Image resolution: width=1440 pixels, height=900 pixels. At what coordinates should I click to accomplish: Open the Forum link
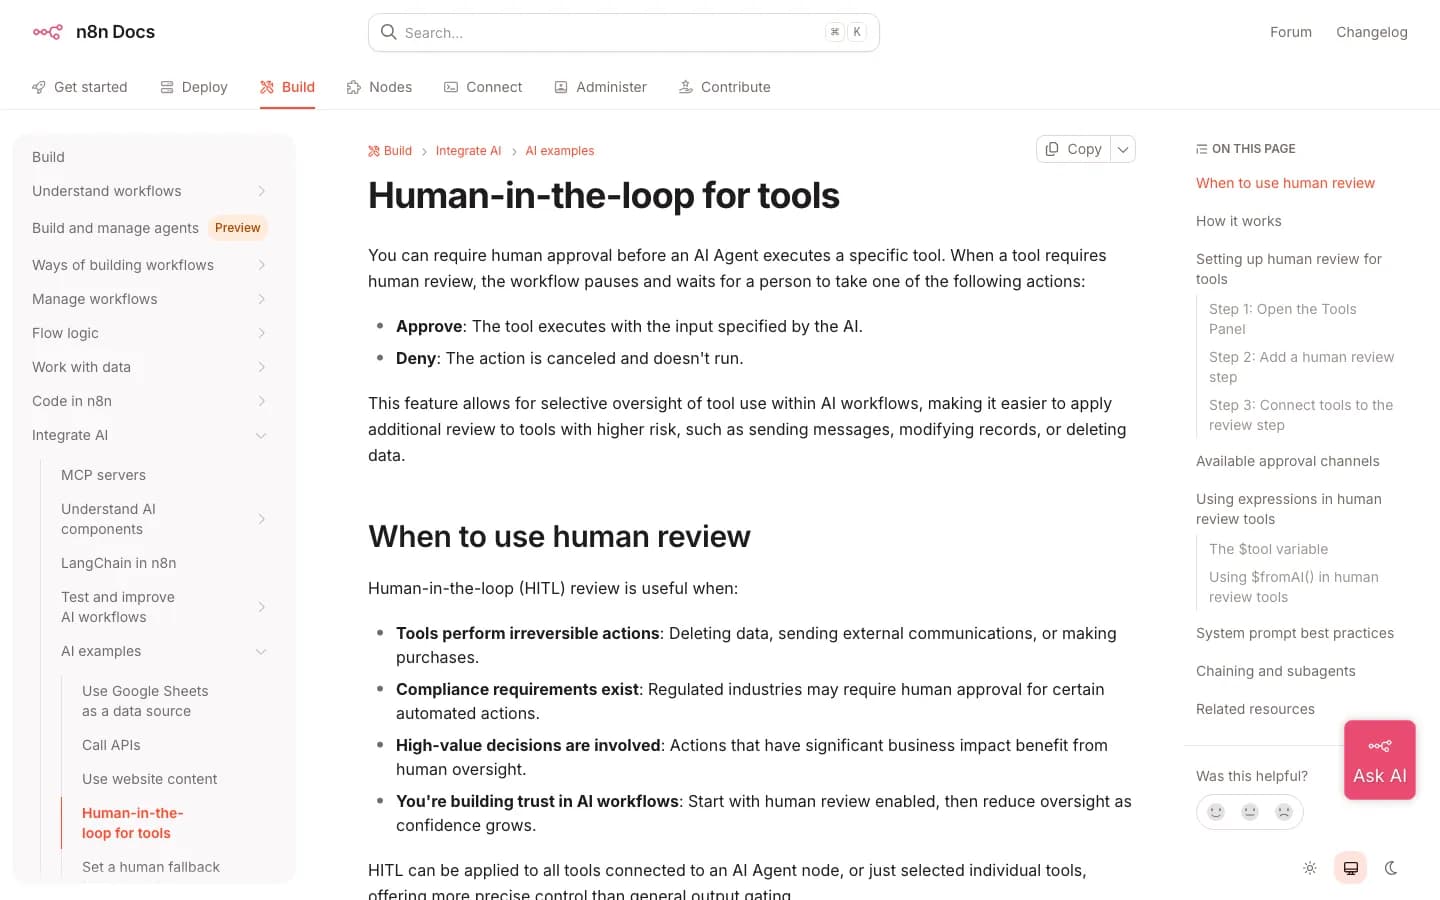click(1291, 32)
